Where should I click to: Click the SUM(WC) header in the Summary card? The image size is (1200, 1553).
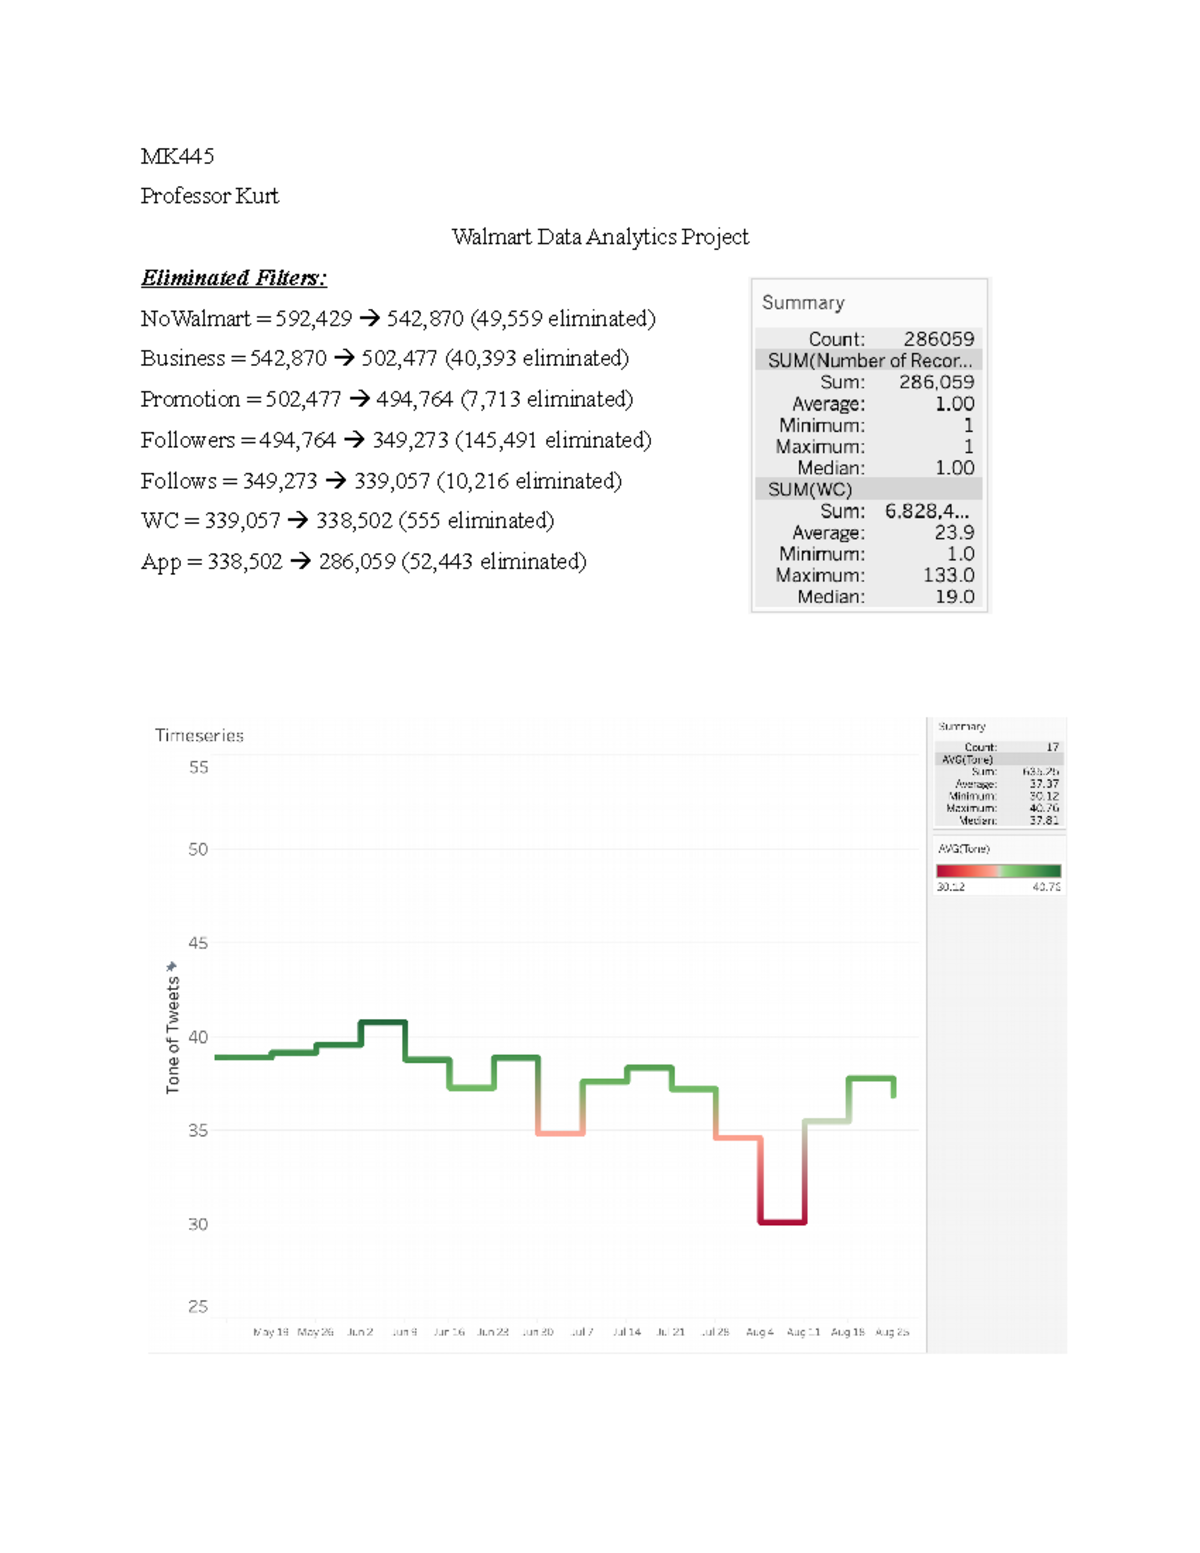(x=810, y=490)
